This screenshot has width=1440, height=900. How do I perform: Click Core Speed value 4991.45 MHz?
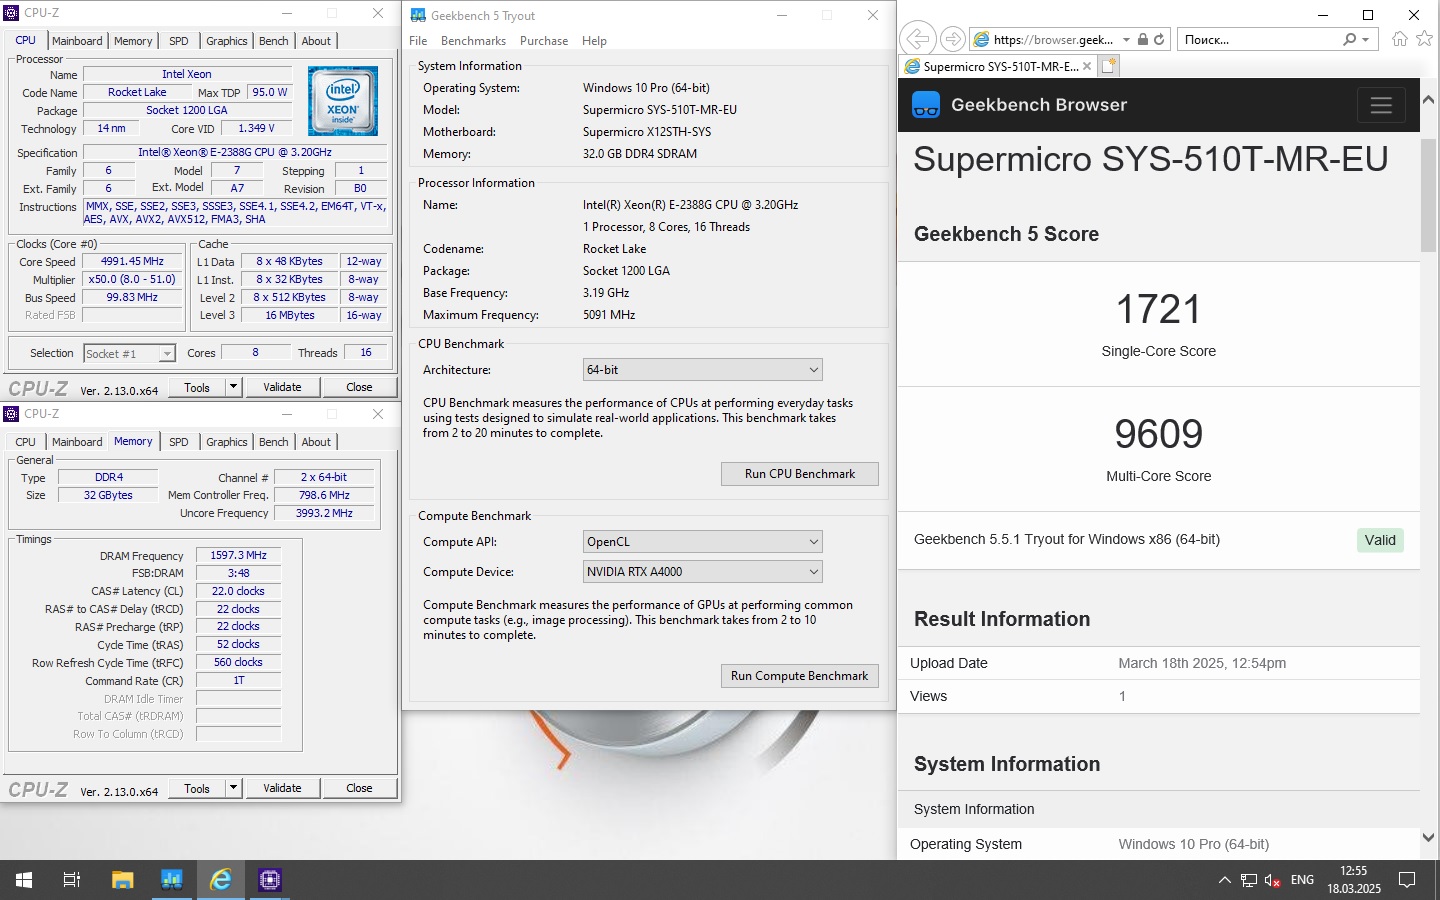point(132,262)
